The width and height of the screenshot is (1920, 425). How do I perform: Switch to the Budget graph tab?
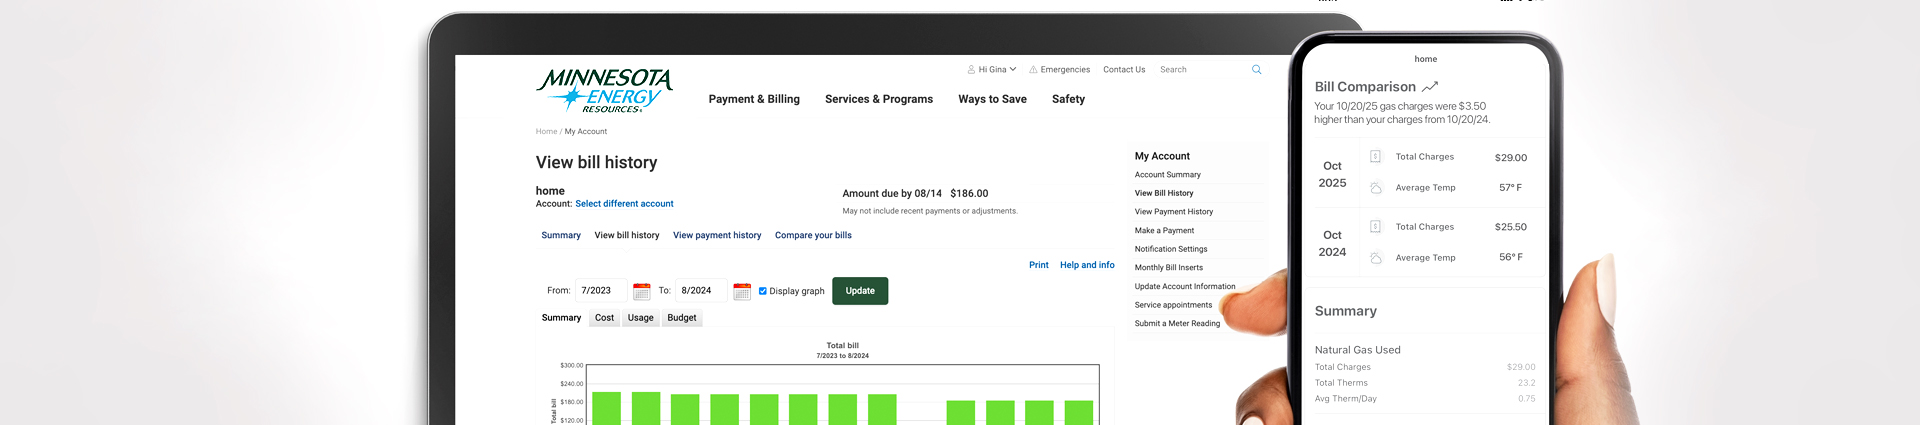tap(682, 318)
